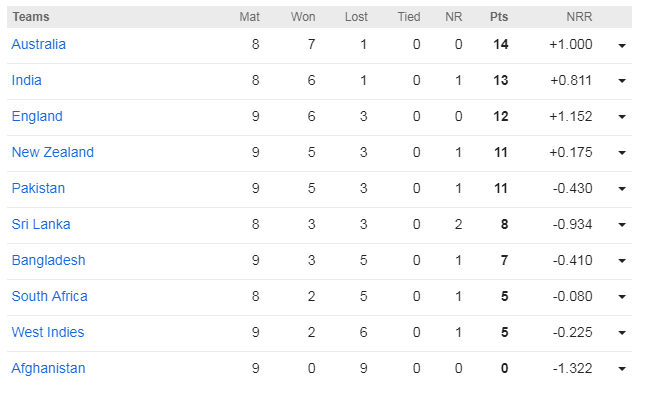Click the Bangladesh team link
This screenshot has height=402, width=647.
pyautogui.click(x=49, y=261)
